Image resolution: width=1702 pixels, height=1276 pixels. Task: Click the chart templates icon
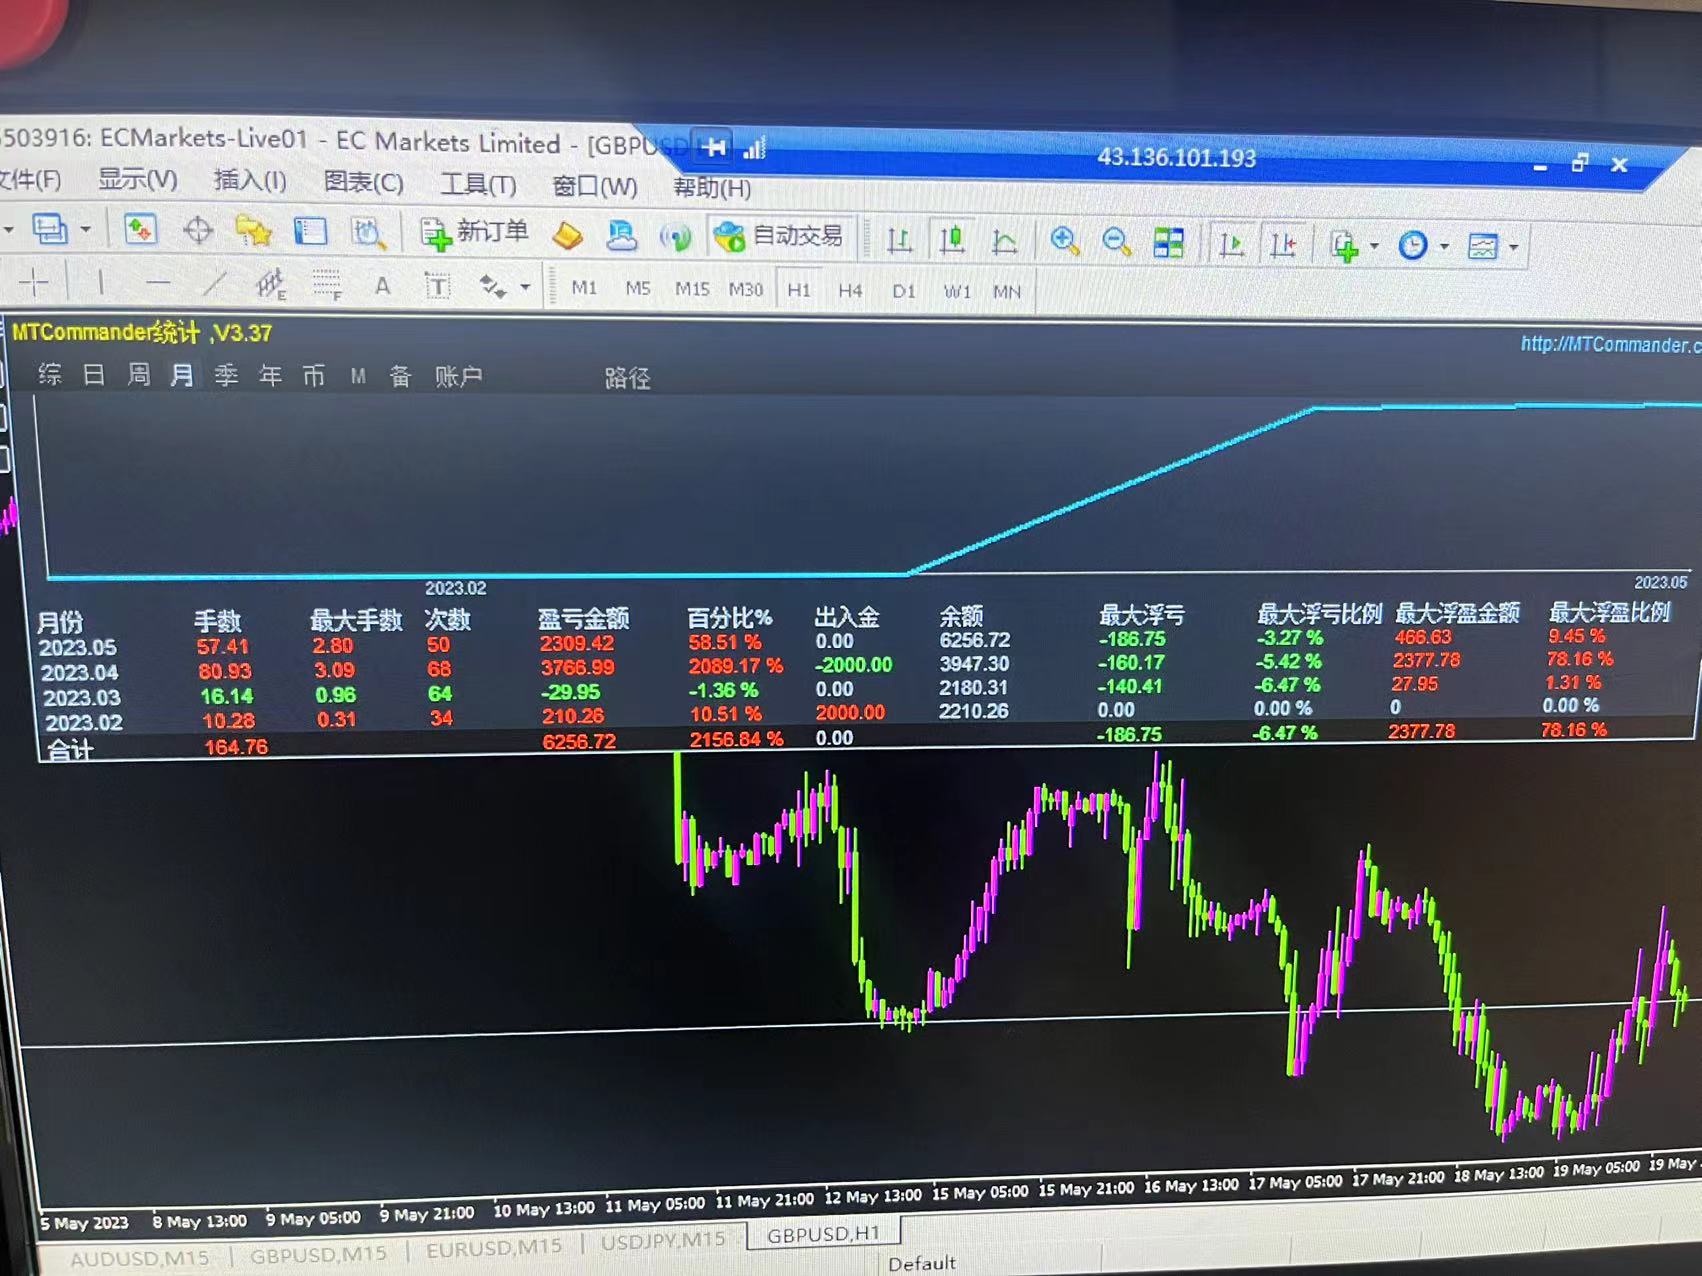pos(1482,246)
